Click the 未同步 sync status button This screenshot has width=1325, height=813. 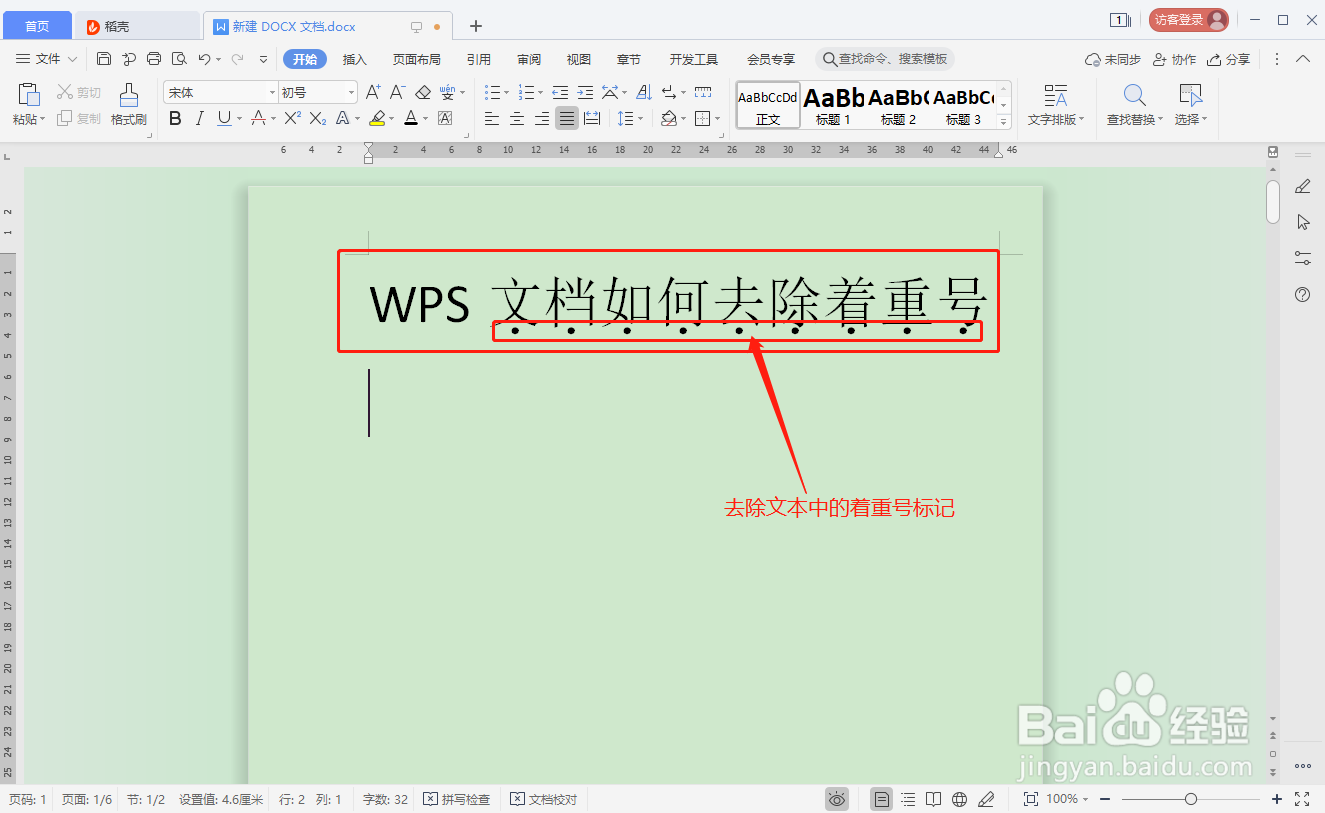click(x=1113, y=59)
